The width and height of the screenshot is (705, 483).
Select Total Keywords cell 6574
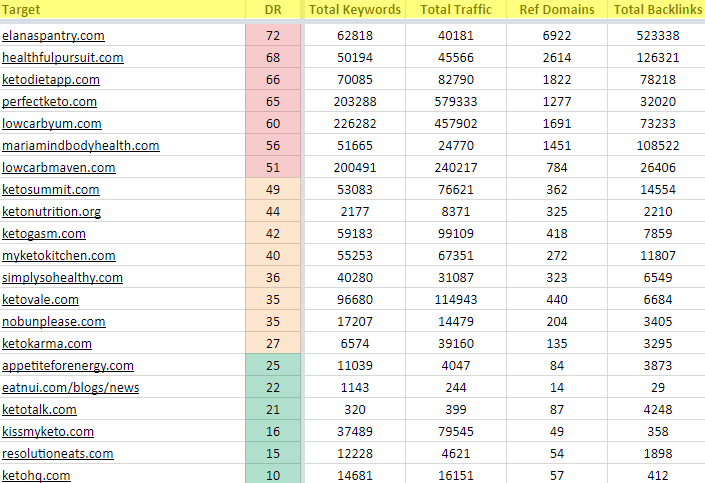[x=355, y=344]
